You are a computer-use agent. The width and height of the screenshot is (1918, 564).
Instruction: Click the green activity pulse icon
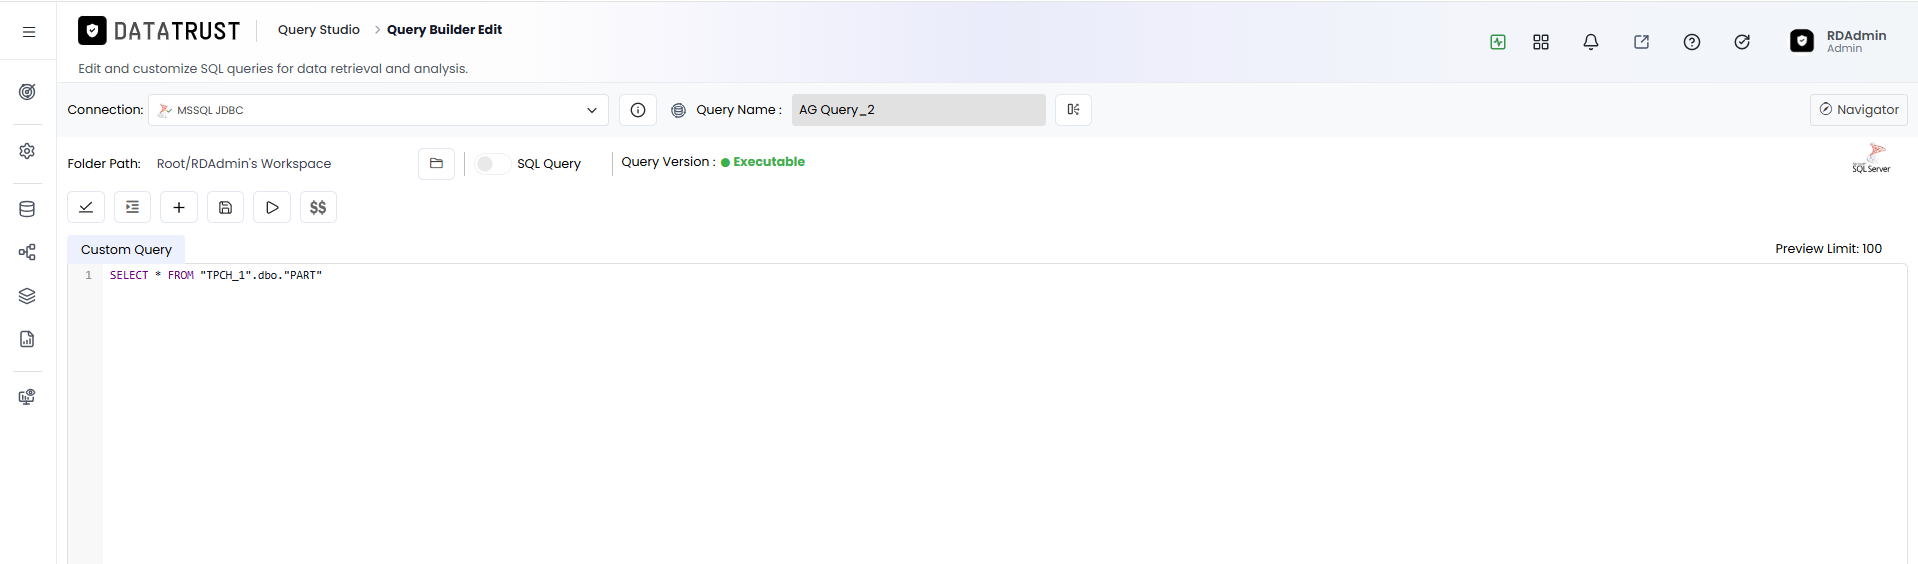click(x=1497, y=42)
